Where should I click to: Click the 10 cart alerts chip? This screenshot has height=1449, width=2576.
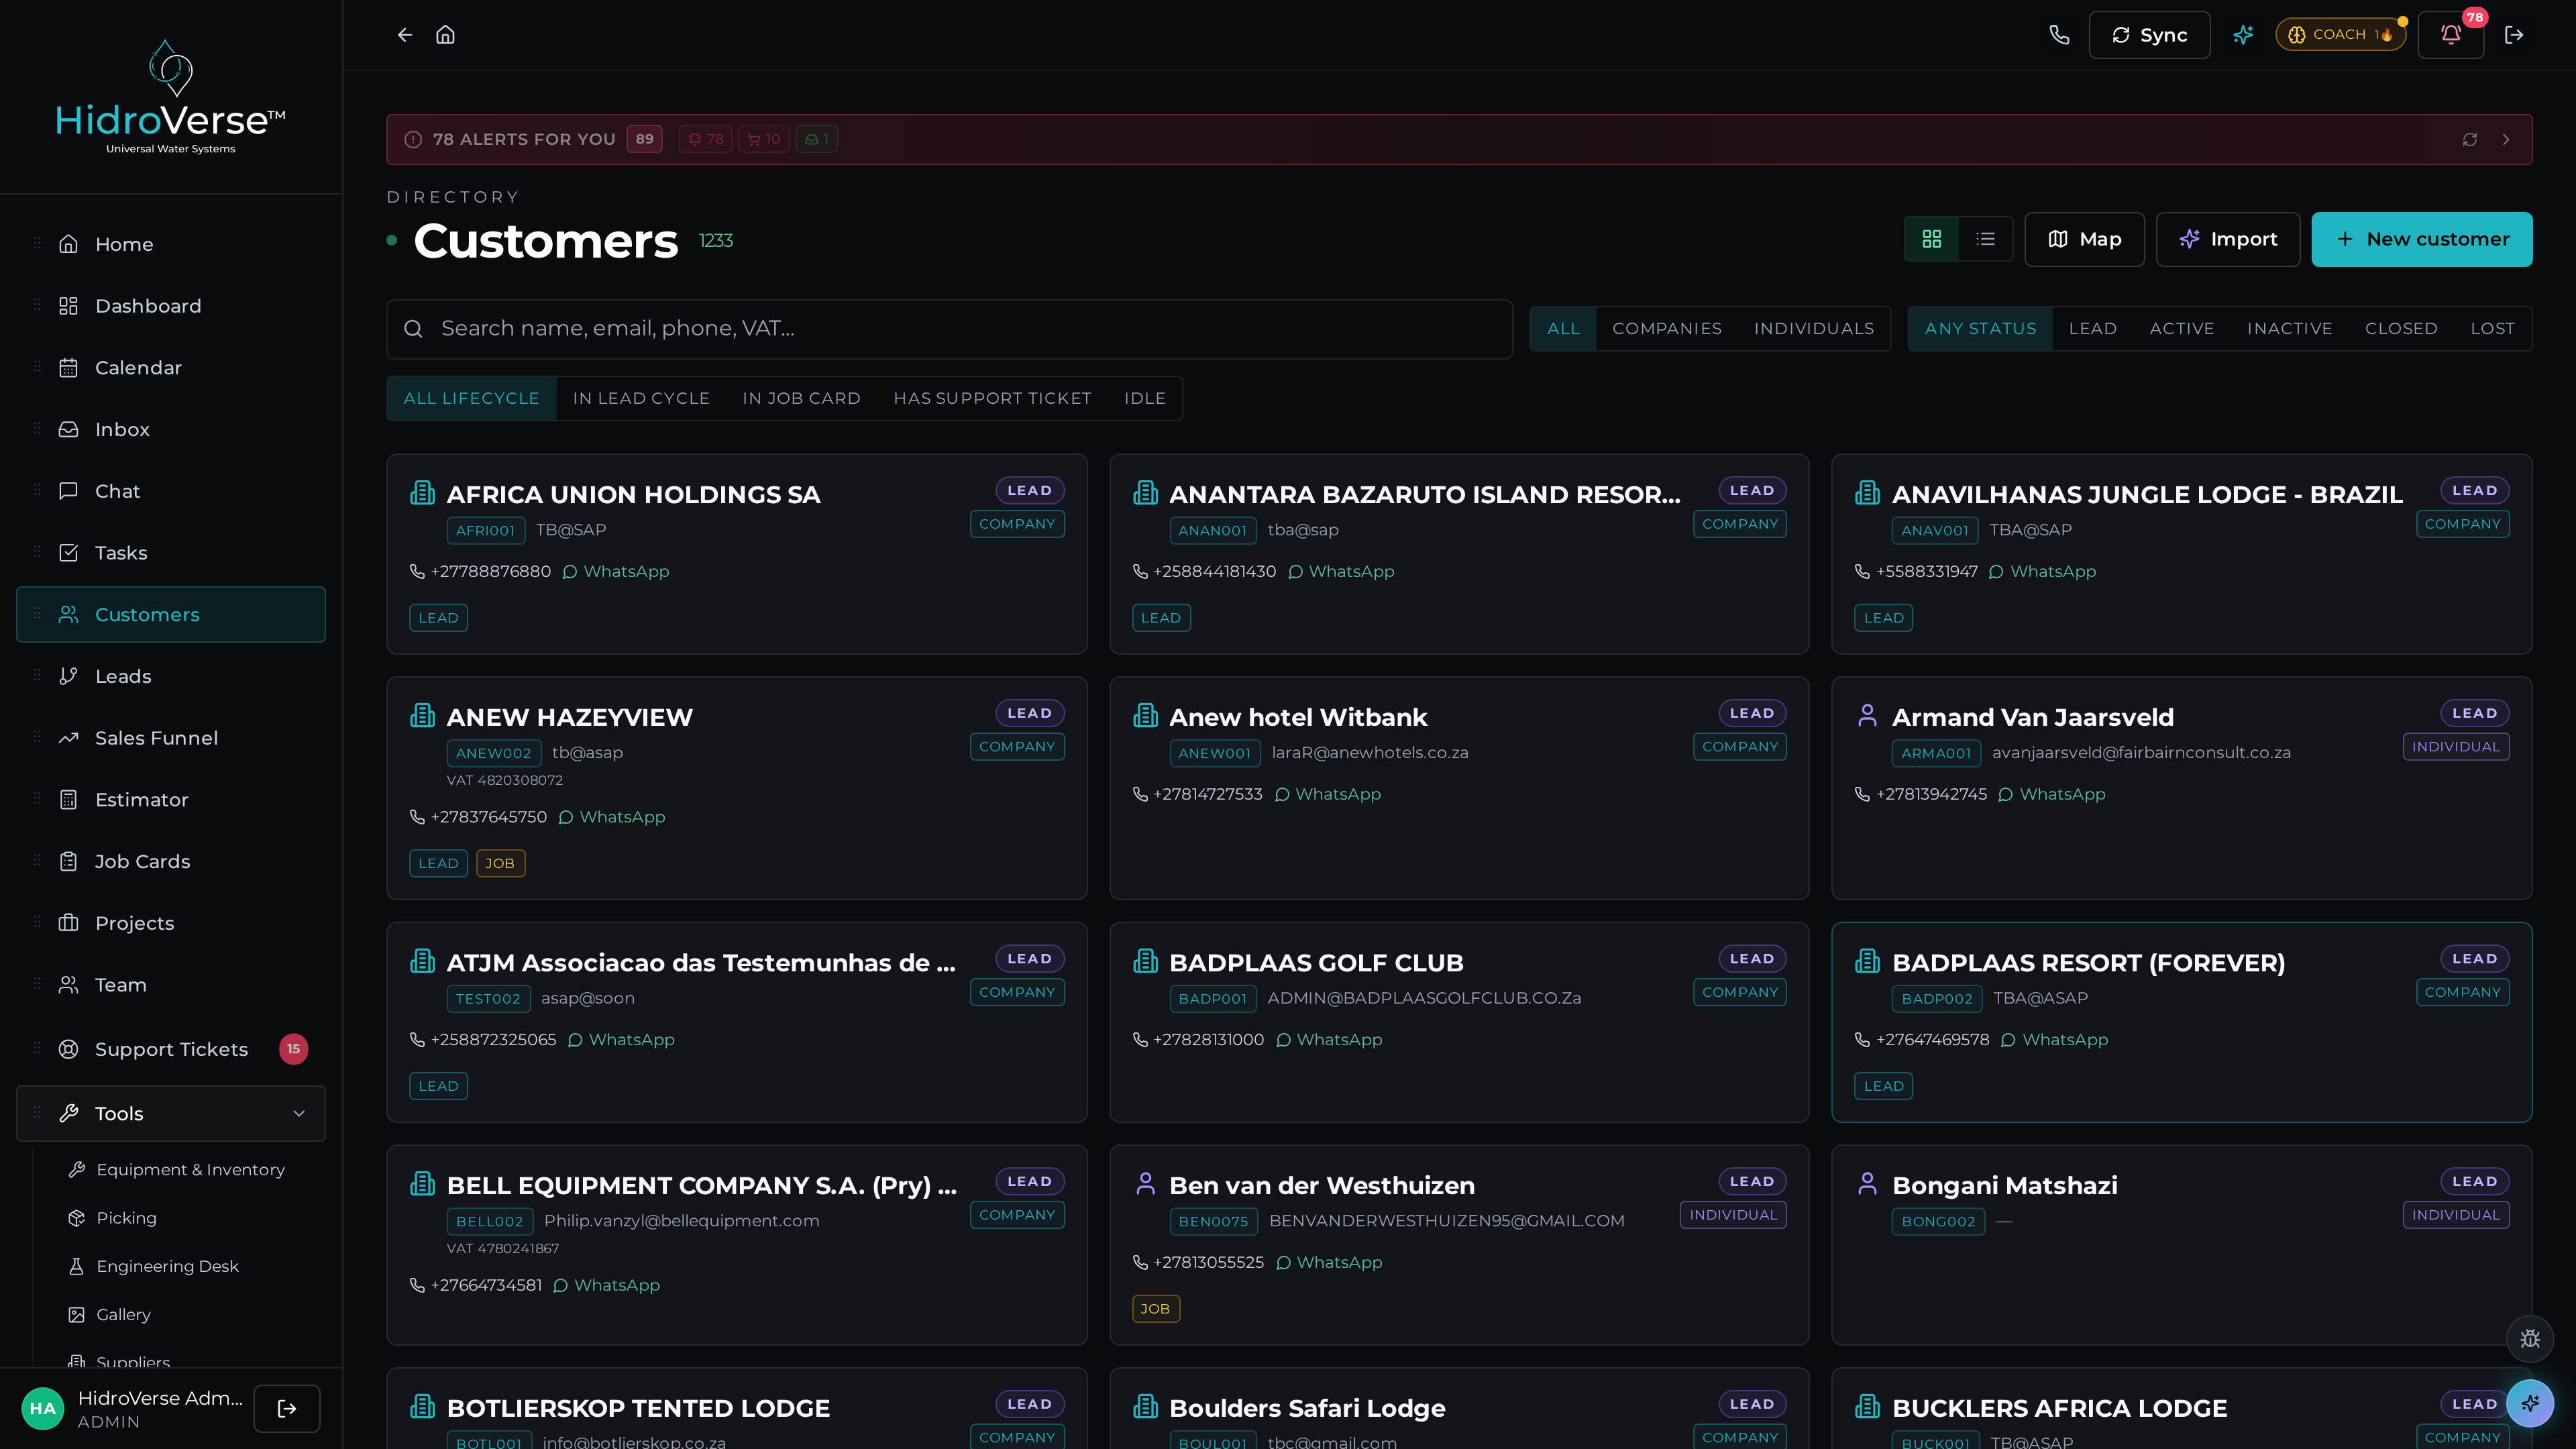pyautogui.click(x=764, y=140)
